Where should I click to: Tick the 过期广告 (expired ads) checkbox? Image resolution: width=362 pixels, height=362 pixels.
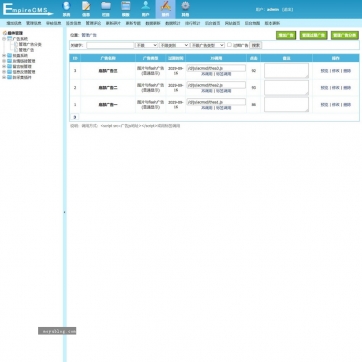coord(229,45)
